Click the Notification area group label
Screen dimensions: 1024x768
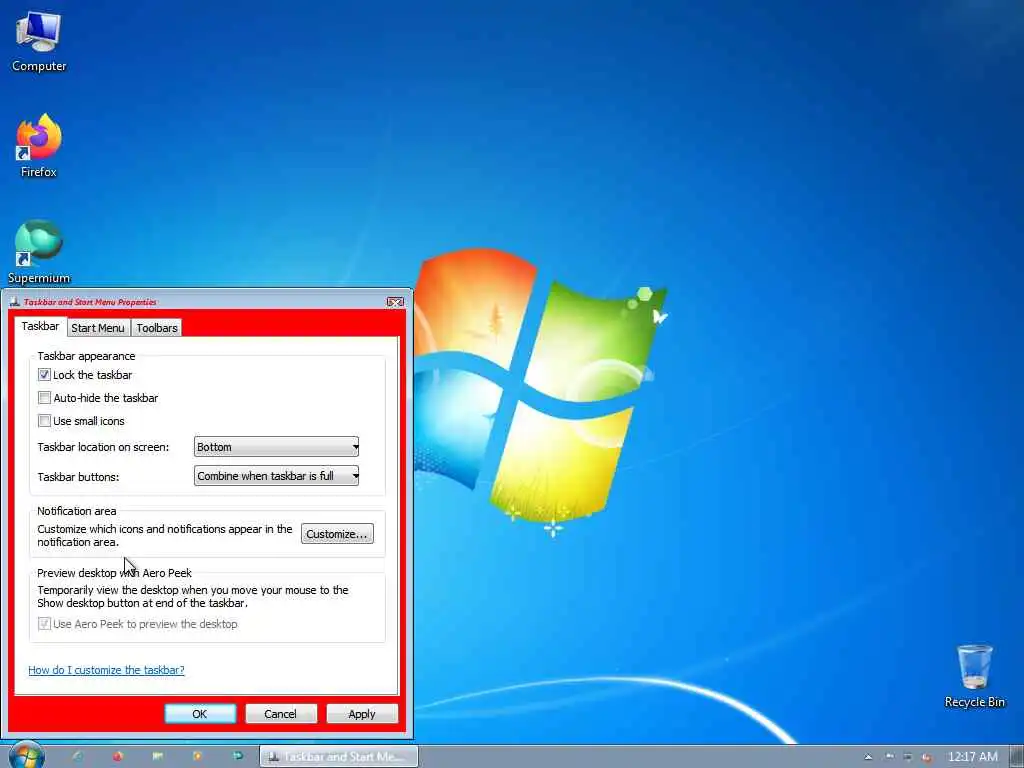[76, 511]
